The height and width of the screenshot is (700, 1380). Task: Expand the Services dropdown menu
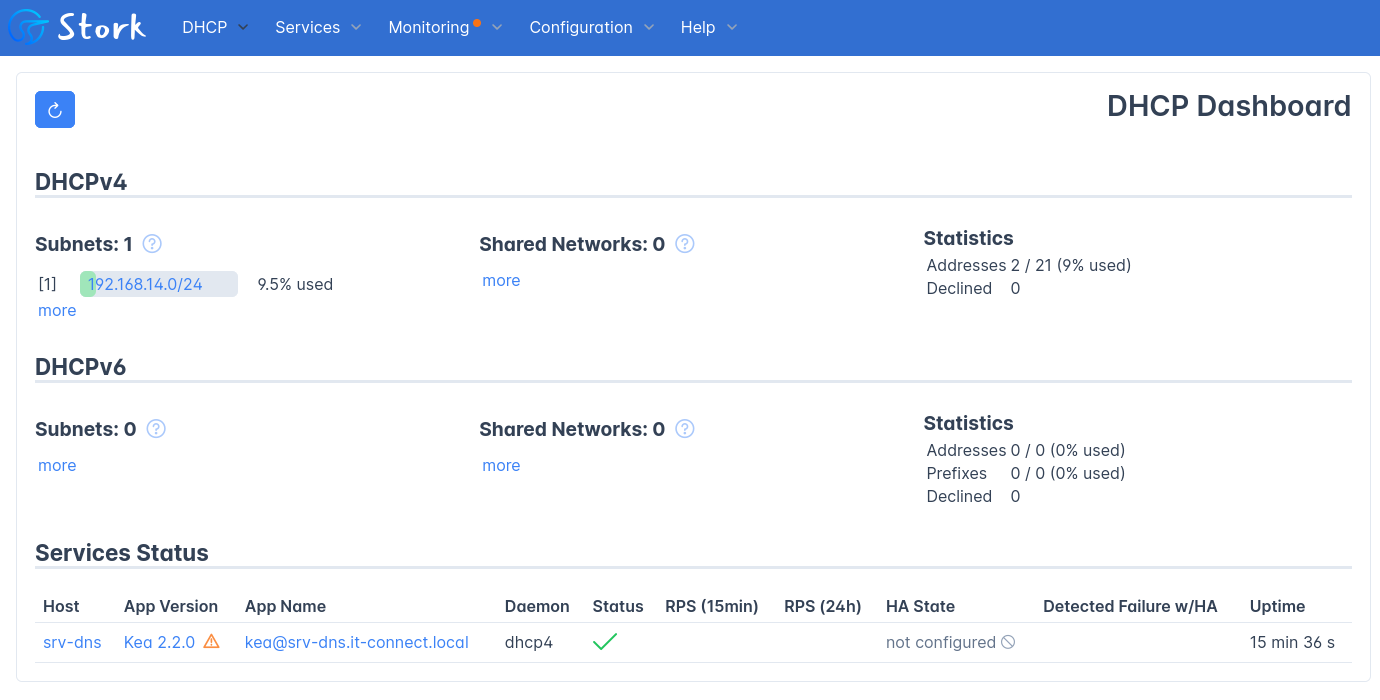click(x=317, y=28)
